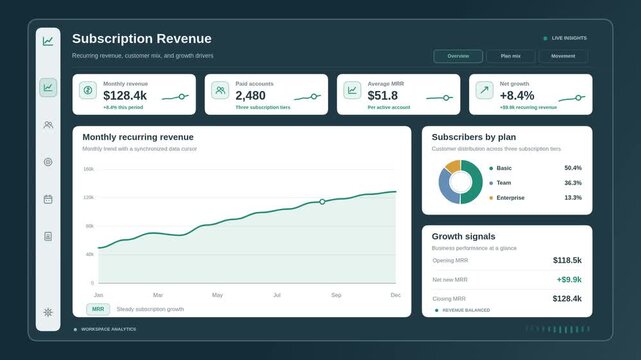The image size is (641, 360).
Task: Click the chart logo icon atop sidebar
Action: click(x=48, y=41)
